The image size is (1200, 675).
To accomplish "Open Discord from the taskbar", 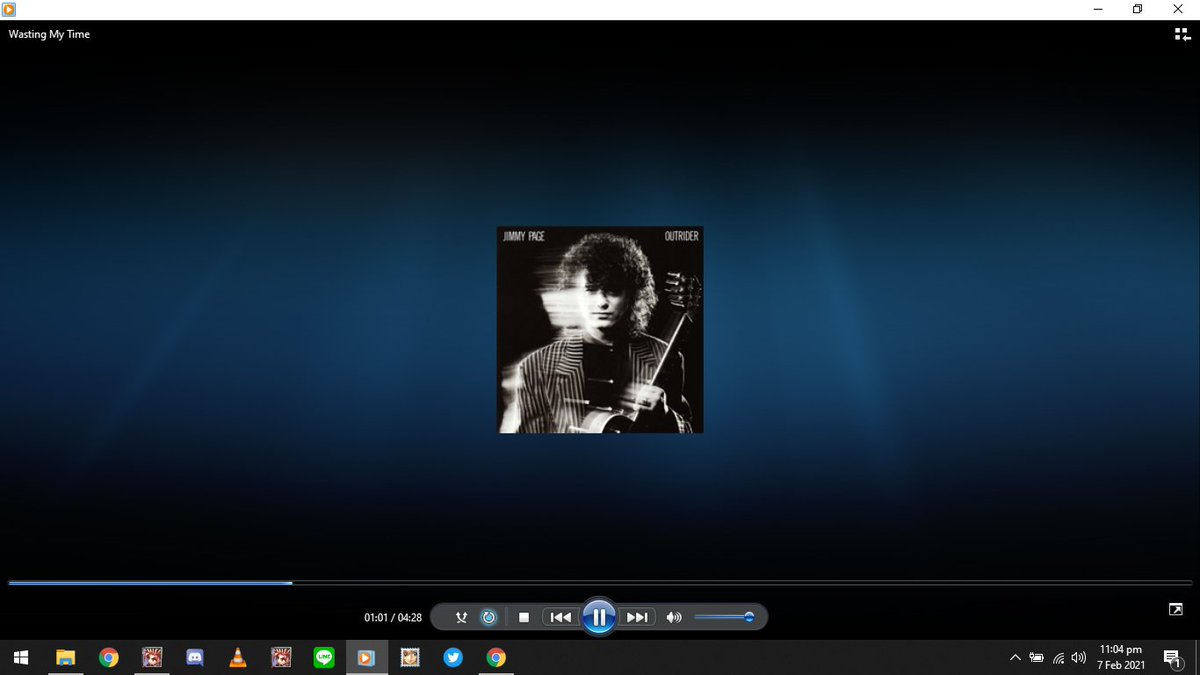I will (x=195, y=657).
